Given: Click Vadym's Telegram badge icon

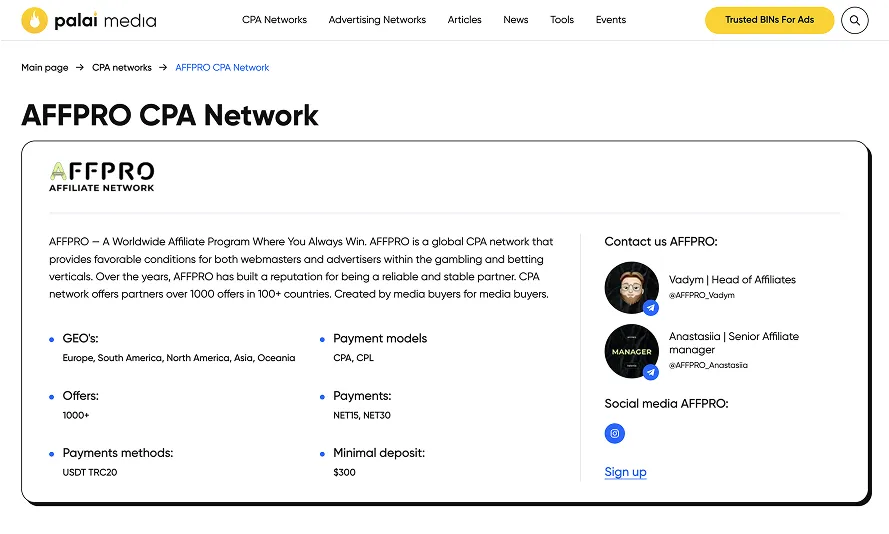Looking at the screenshot, I should 651,308.
